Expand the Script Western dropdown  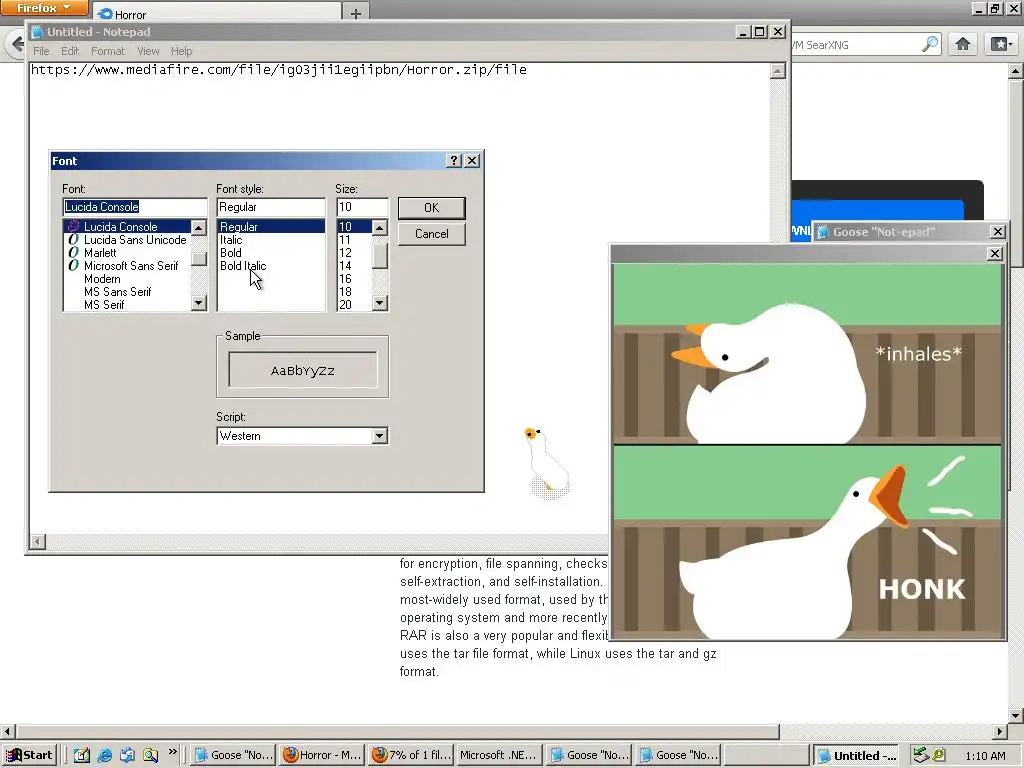(379, 436)
